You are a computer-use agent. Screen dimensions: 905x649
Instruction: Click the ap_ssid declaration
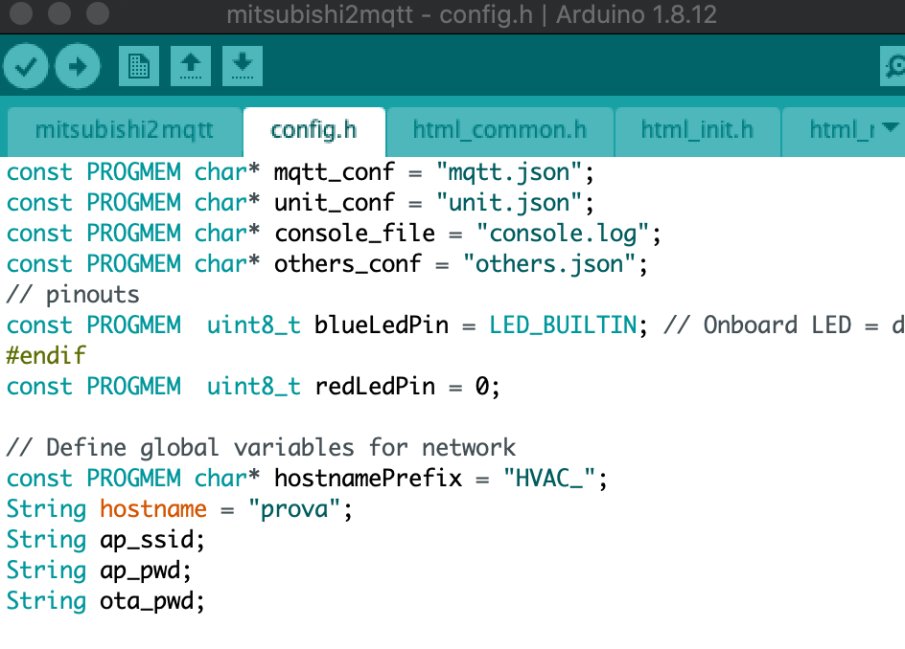click(105, 540)
